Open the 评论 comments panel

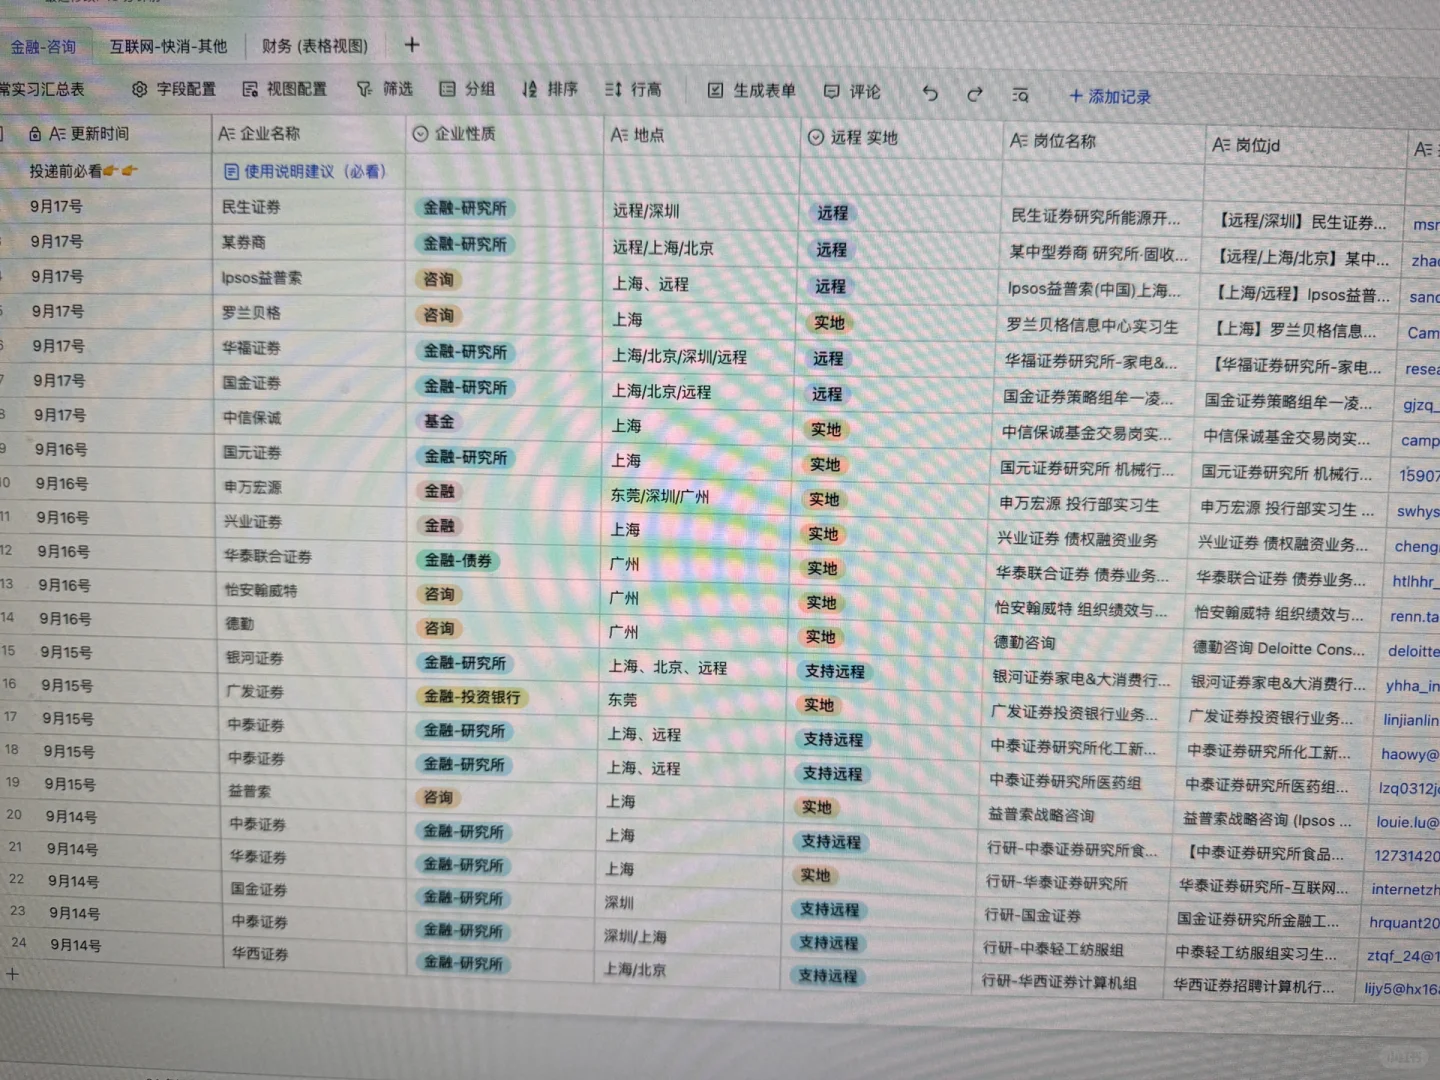852,92
